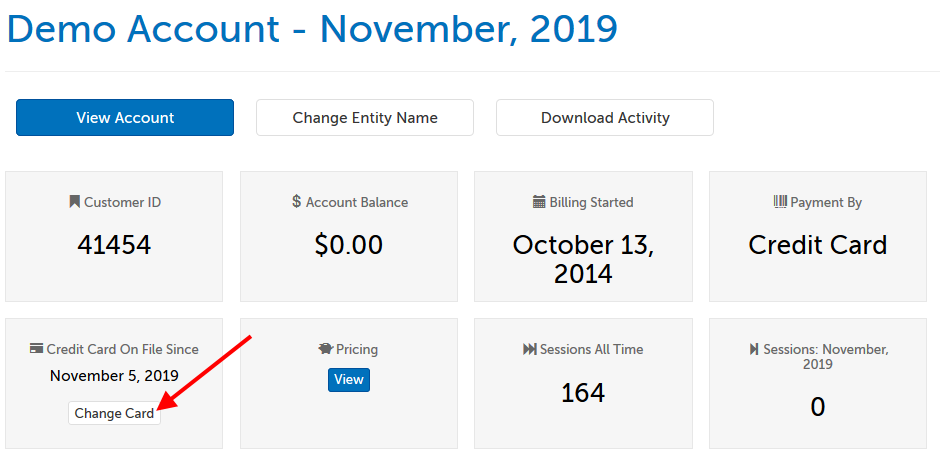Download Activity for this account
Image resolution: width=940 pixels, height=462 pixels.
point(605,117)
